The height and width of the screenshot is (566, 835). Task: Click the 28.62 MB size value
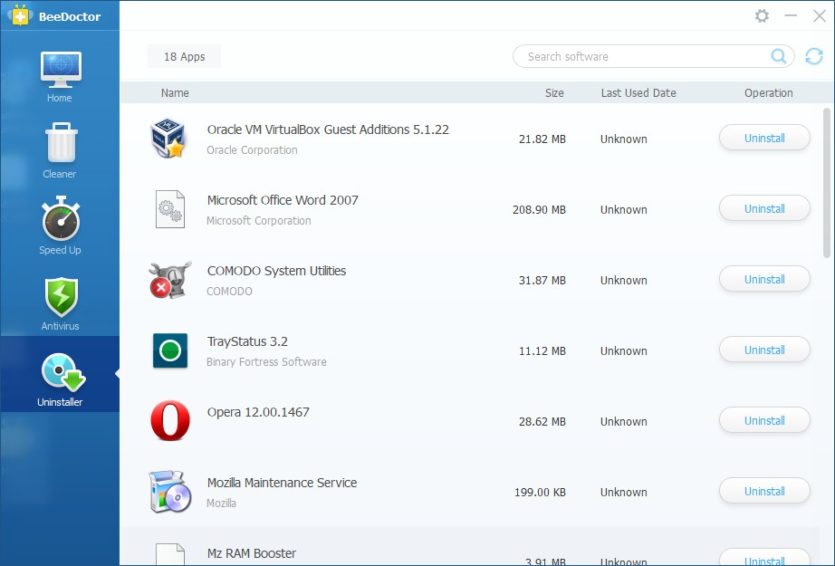click(542, 422)
